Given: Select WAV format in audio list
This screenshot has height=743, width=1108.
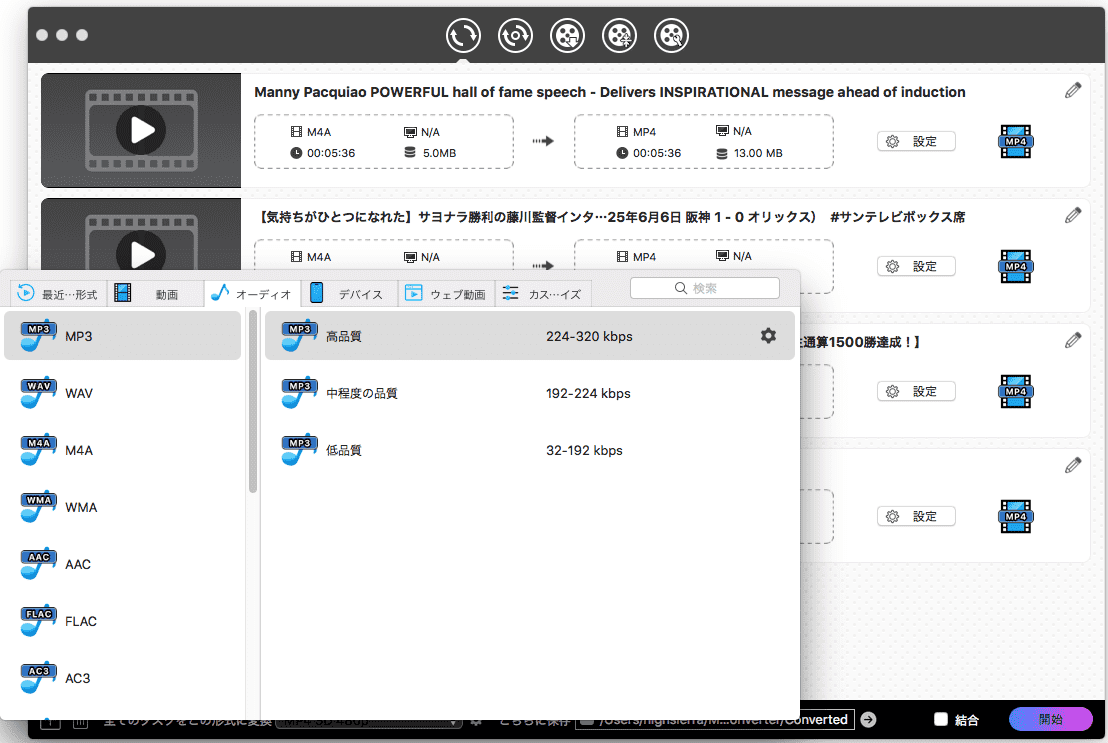Looking at the screenshot, I should click(x=122, y=393).
